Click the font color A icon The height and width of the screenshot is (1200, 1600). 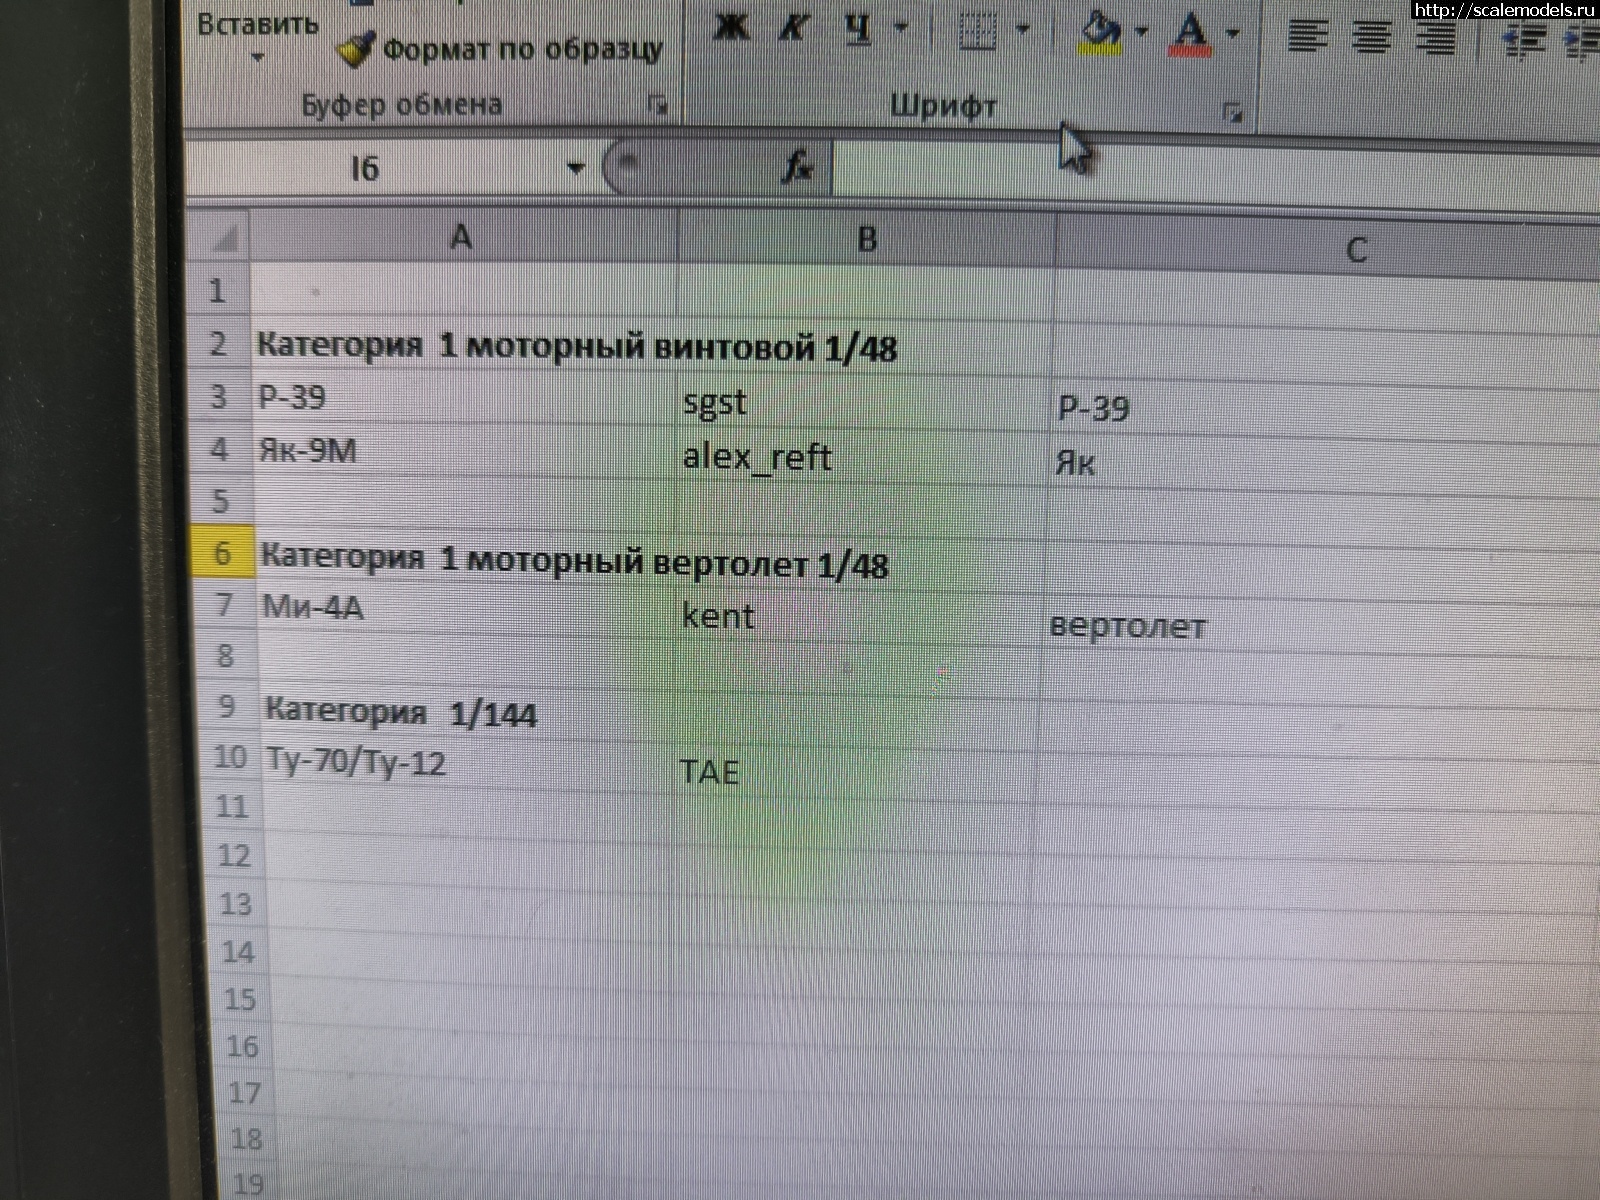coord(1190,30)
